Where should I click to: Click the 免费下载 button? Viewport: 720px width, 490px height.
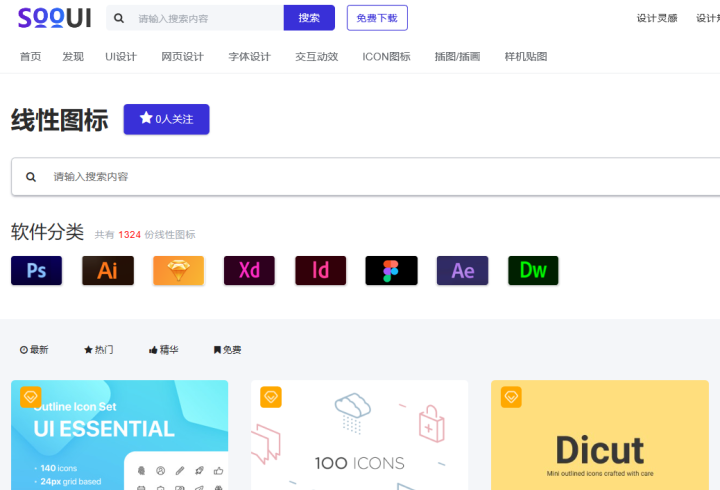[x=377, y=18]
